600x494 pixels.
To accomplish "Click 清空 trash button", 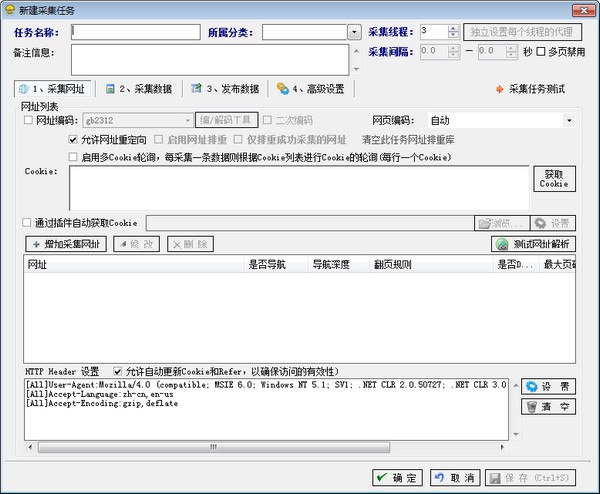I will (548, 407).
